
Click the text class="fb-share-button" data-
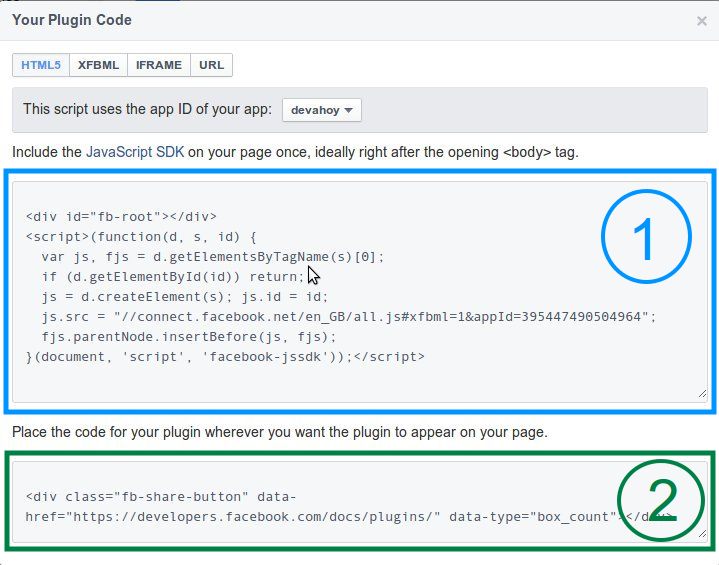pos(181,497)
